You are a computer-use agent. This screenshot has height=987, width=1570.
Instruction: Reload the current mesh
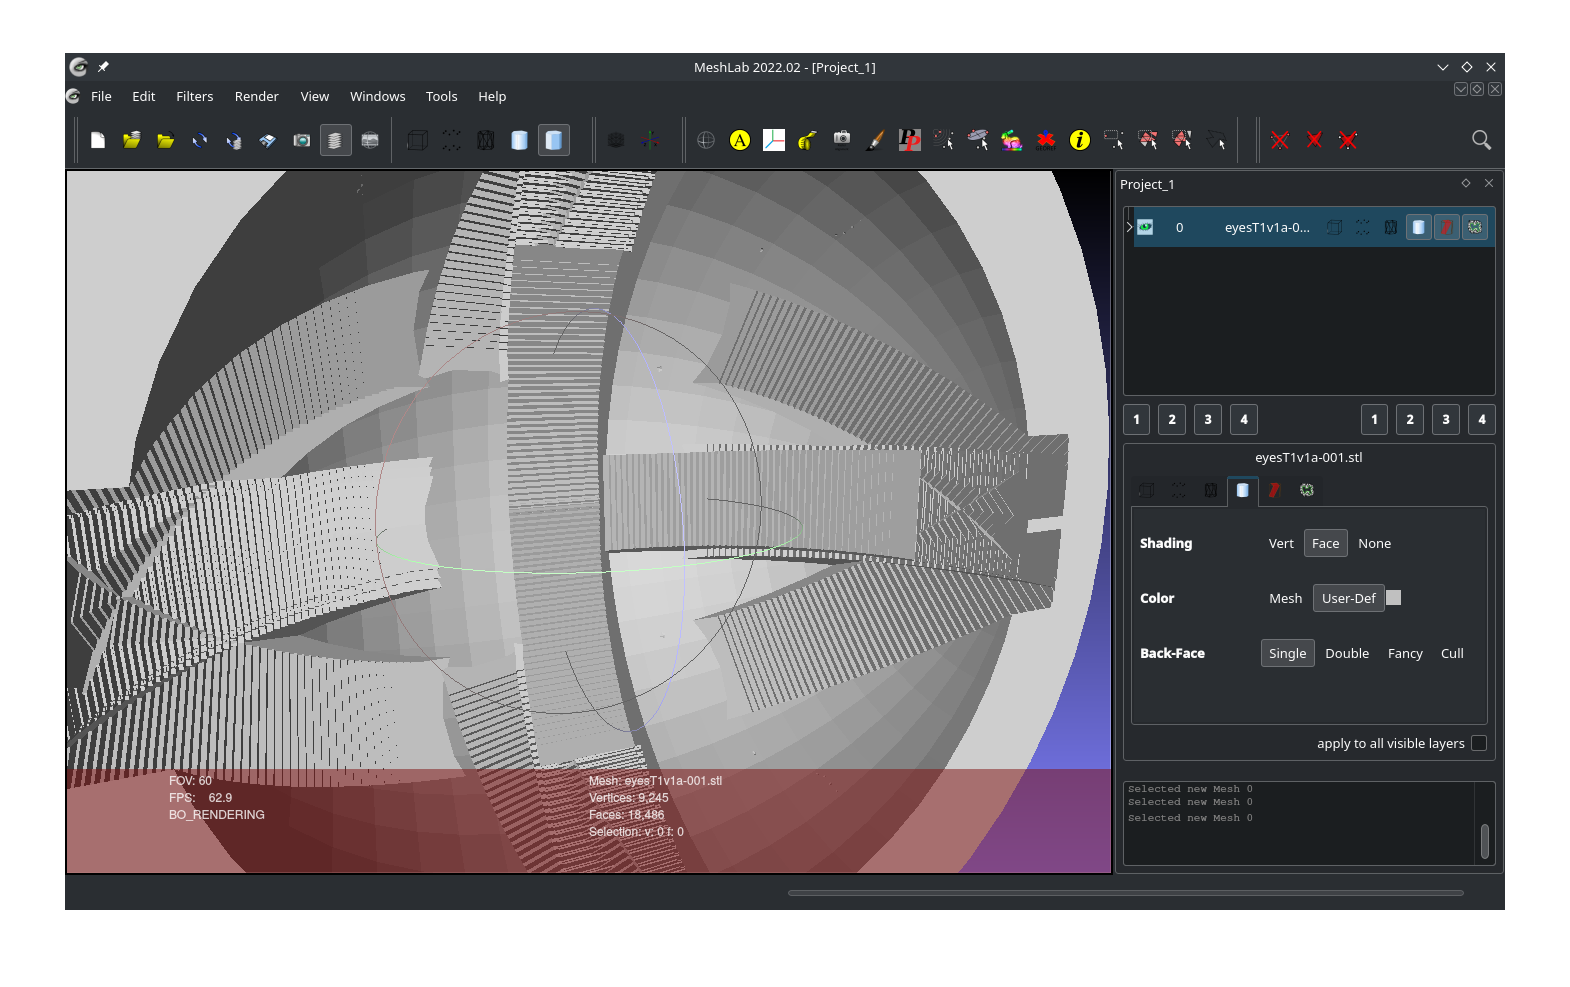click(200, 140)
